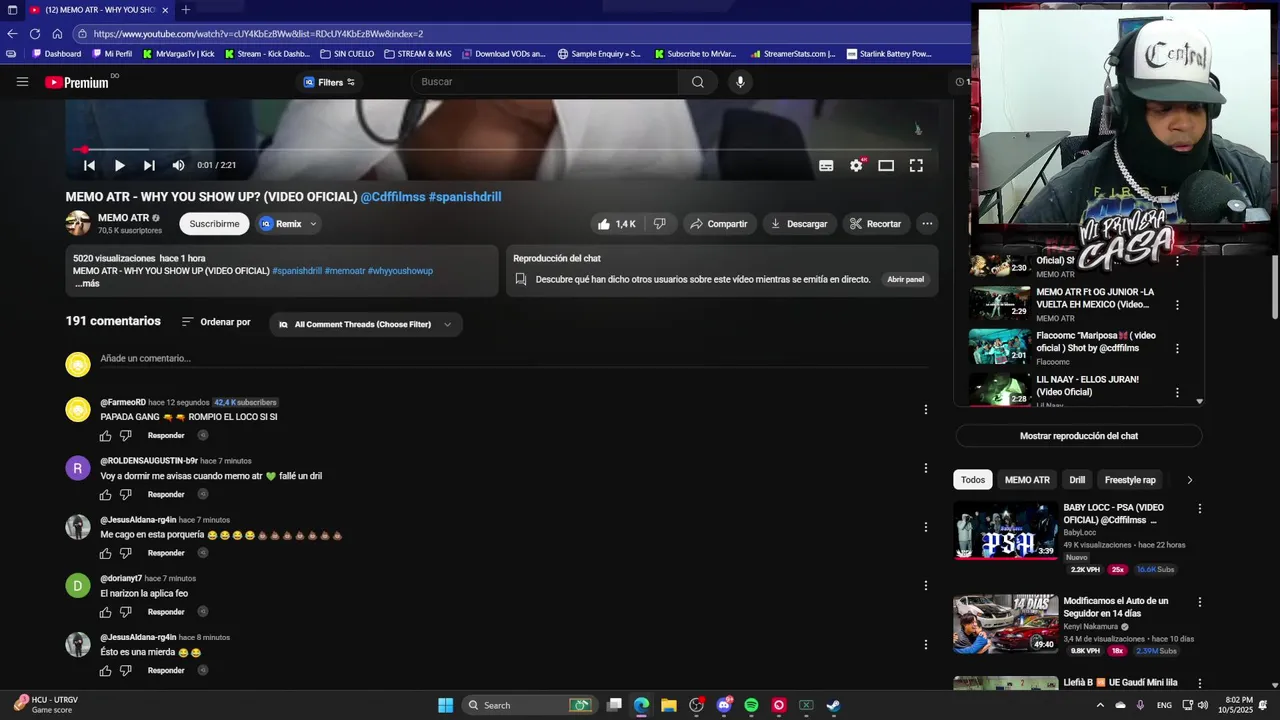Subscribe with the Suscribirme button
Image resolution: width=1280 pixels, height=720 pixels.
[214, 224]
